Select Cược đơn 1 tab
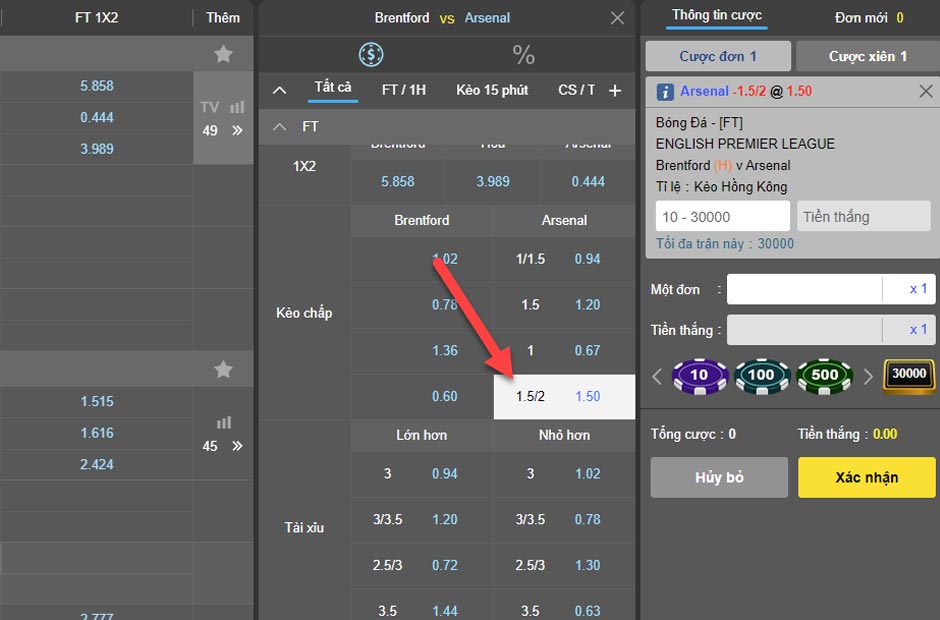This screenshot has width=940, height=620. [718, 56]
